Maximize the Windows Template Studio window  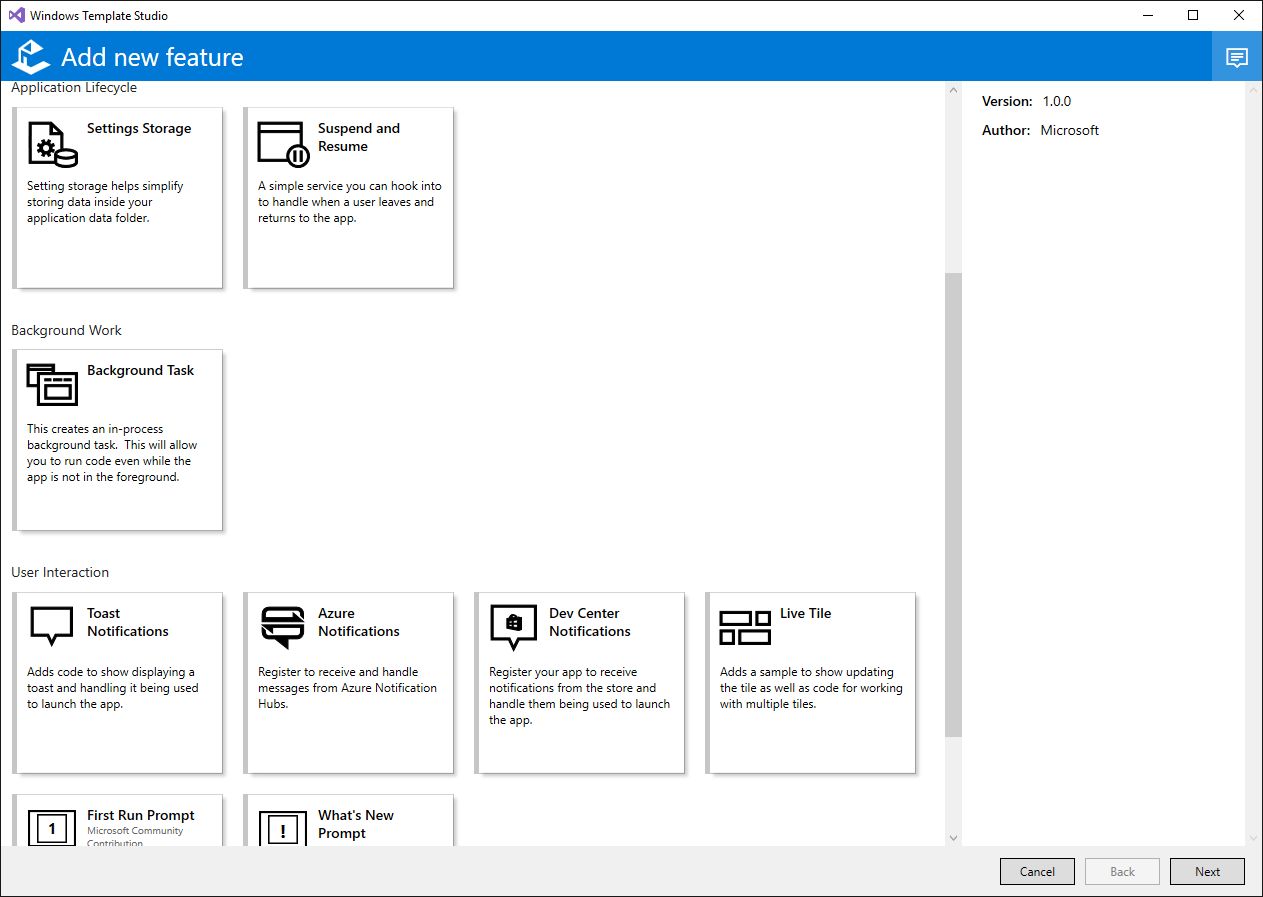pos(1193,15)
